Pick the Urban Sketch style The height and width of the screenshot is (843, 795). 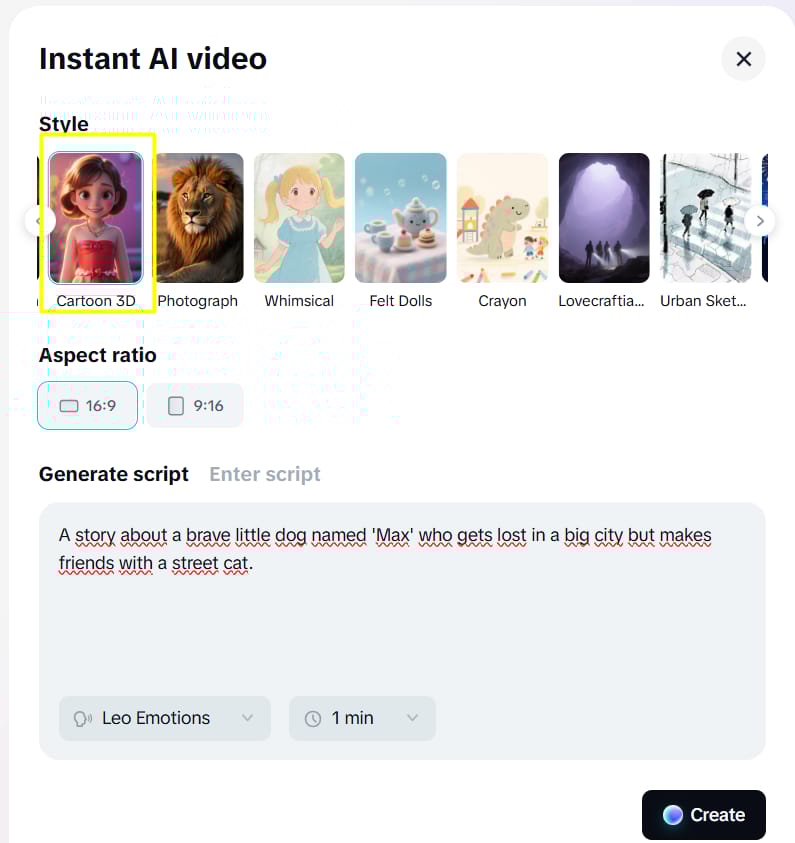pyautogui.click(x=706, y=218)
